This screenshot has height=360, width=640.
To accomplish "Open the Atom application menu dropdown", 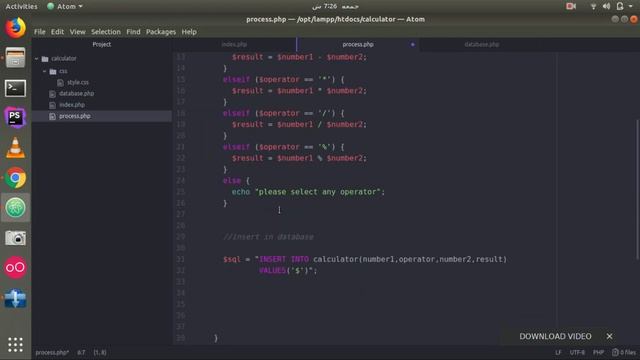I will (x=65, y=6).
